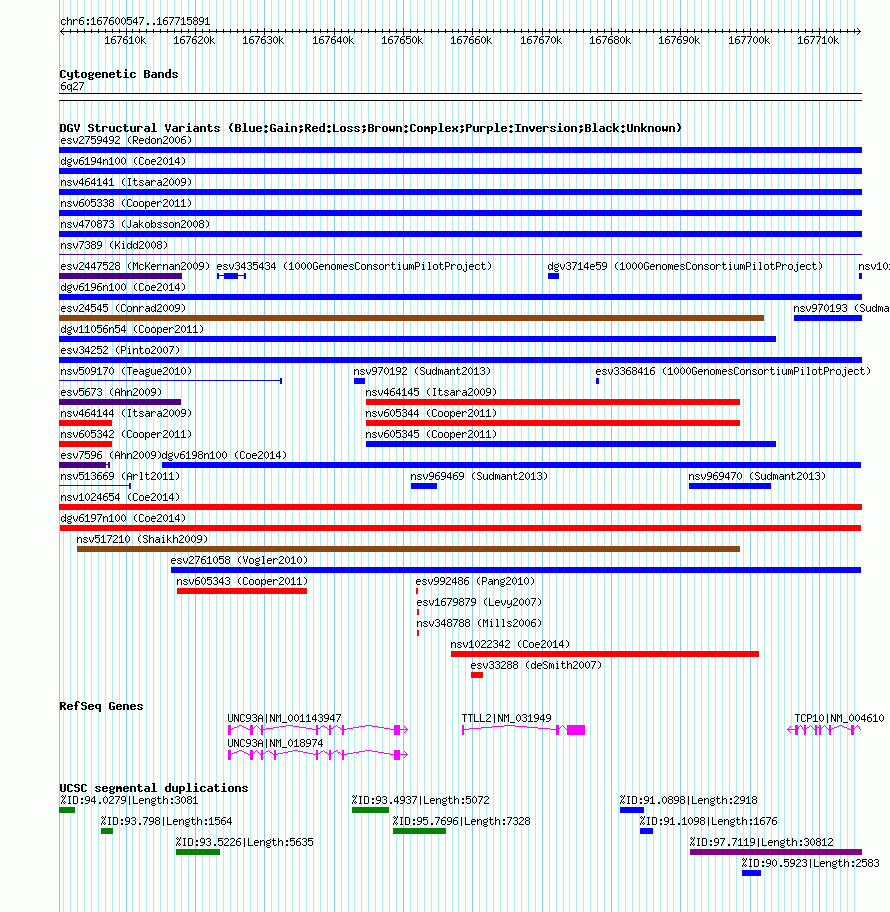The height and width of the screenshot is (912, 890).
Task: Click dgv11056n54 (Cooper2011) label
Action: coord(132,329)
